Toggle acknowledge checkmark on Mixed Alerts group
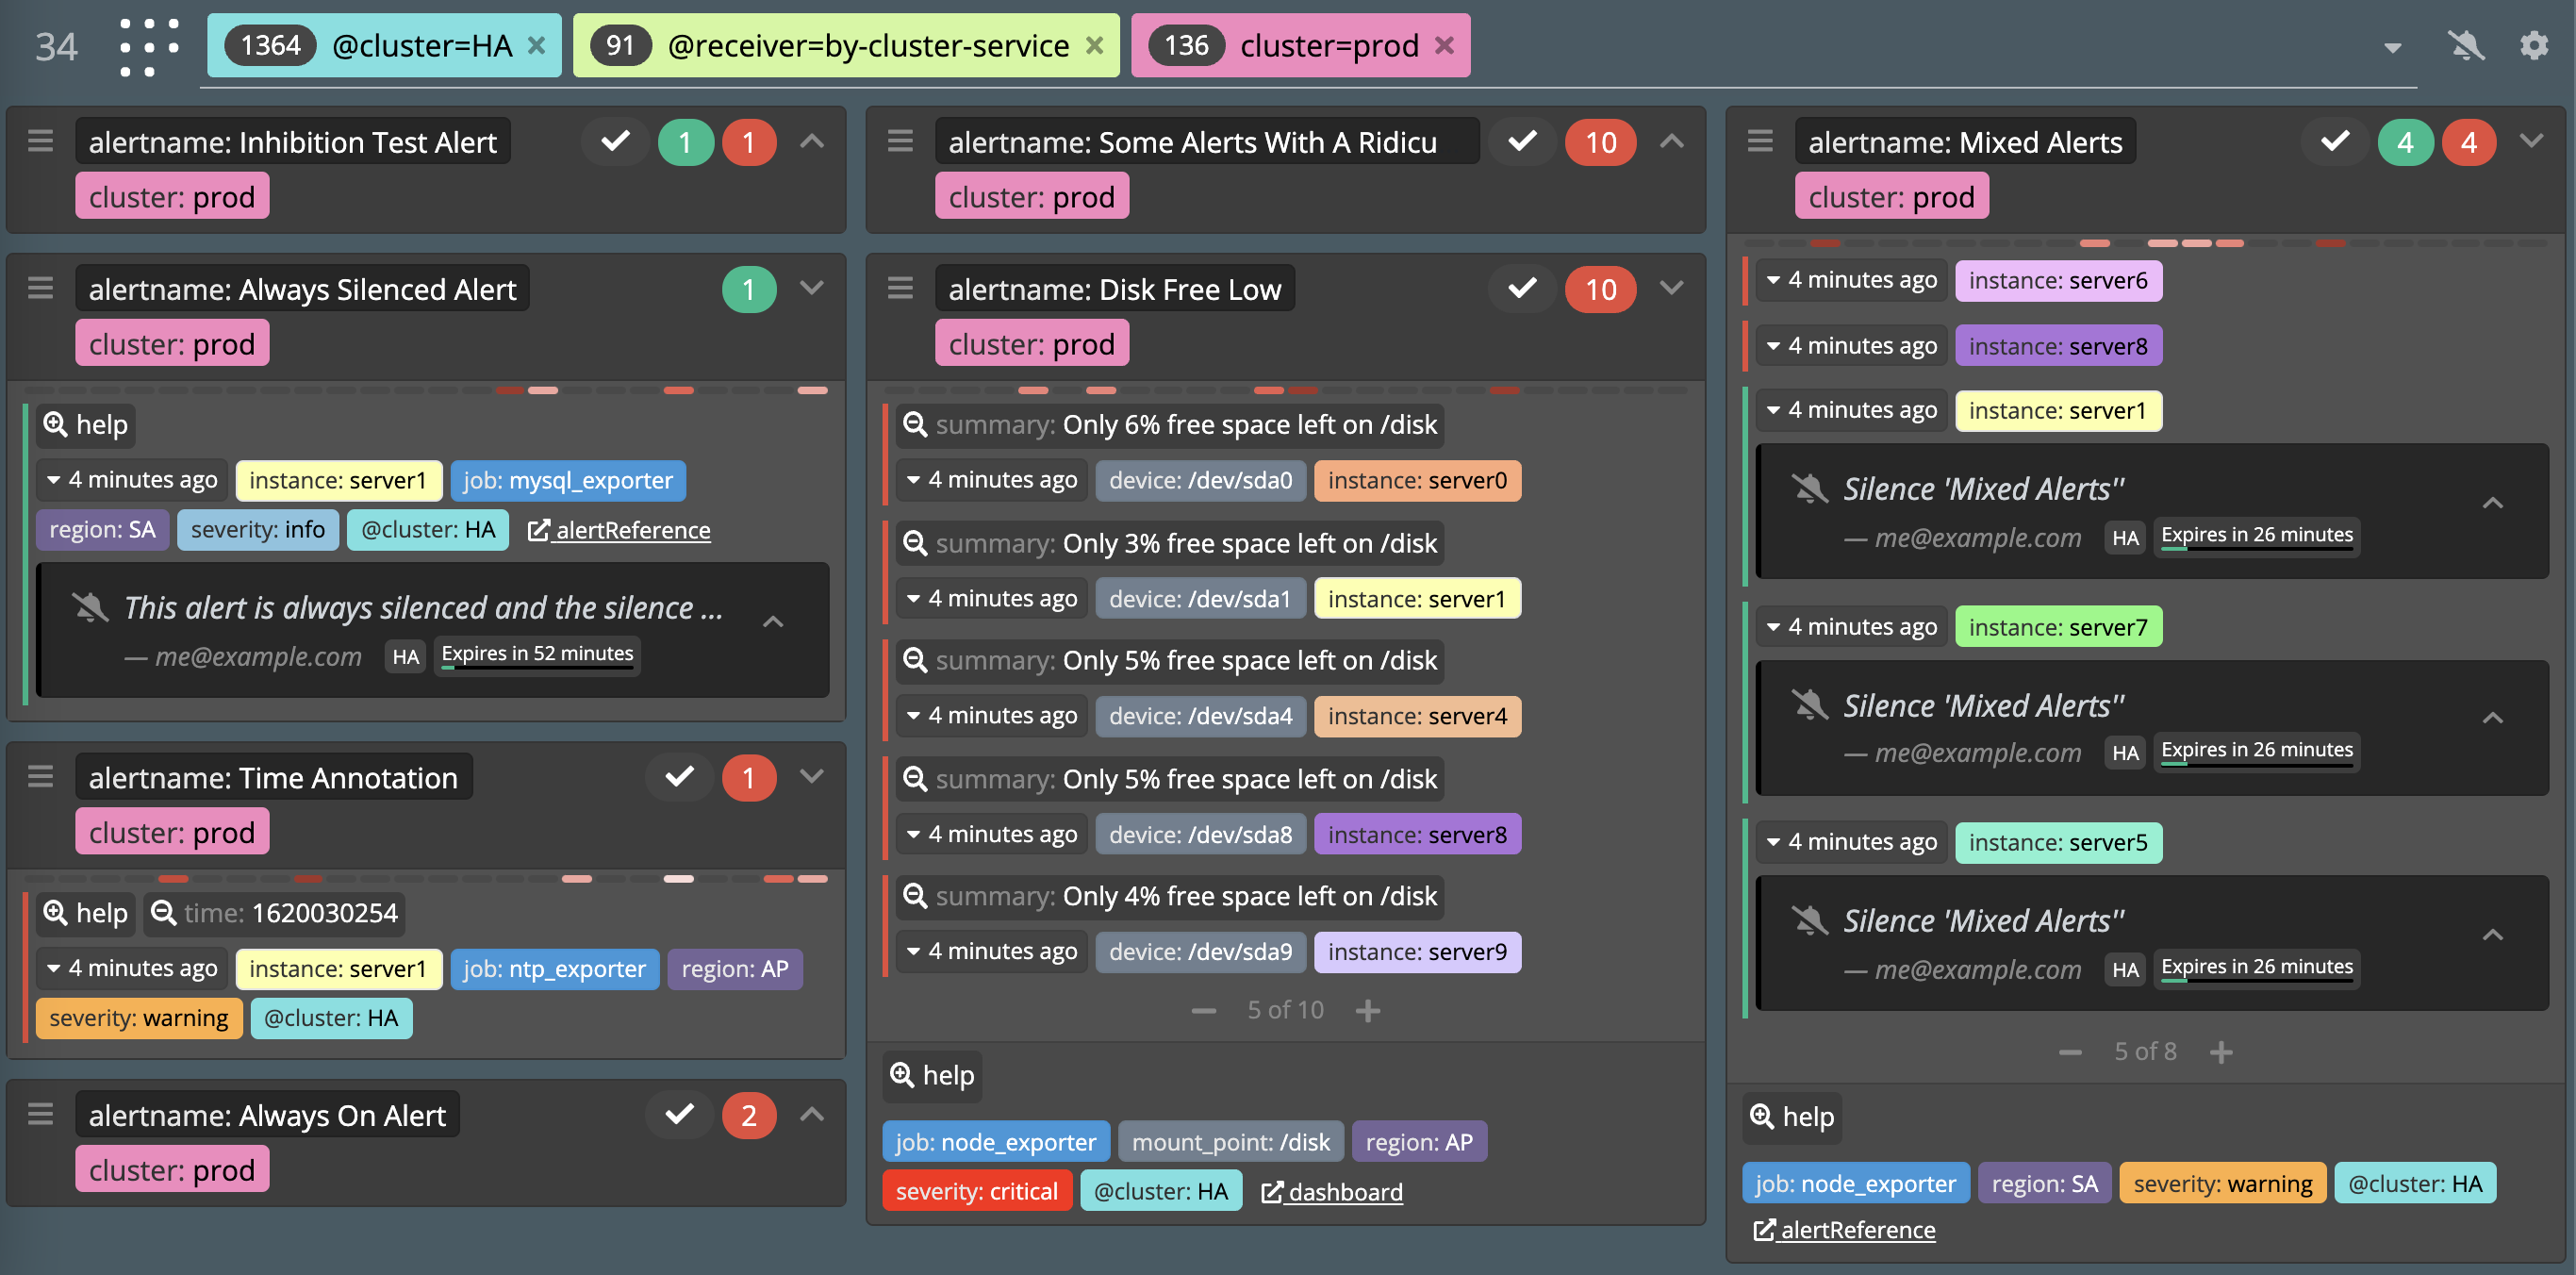 [x=2333, y=142]
